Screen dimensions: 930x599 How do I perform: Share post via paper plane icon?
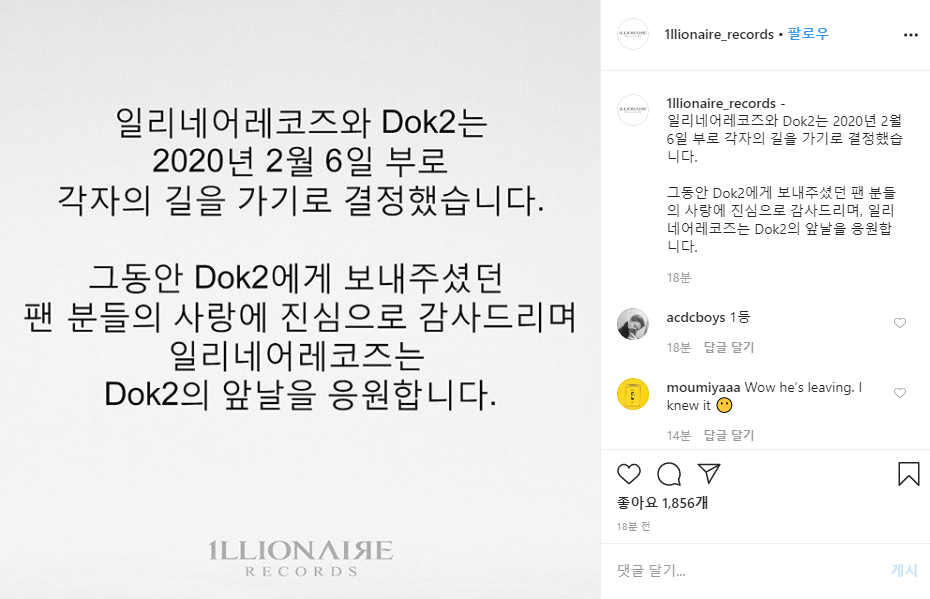tap(709, 473)
